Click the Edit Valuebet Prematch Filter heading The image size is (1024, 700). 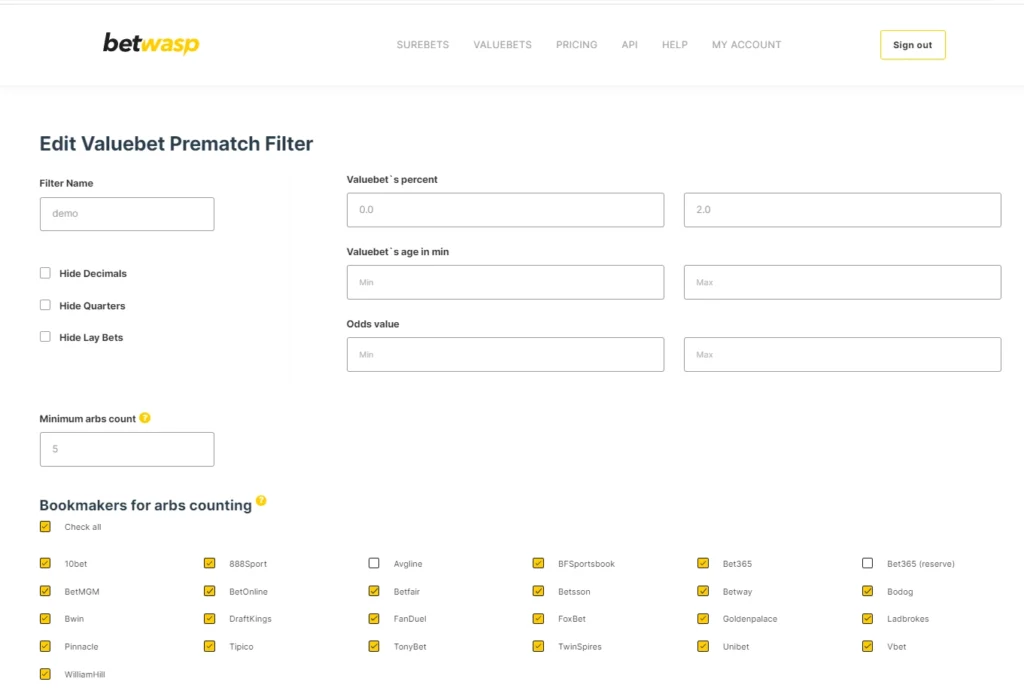click(x=176, y=144)
